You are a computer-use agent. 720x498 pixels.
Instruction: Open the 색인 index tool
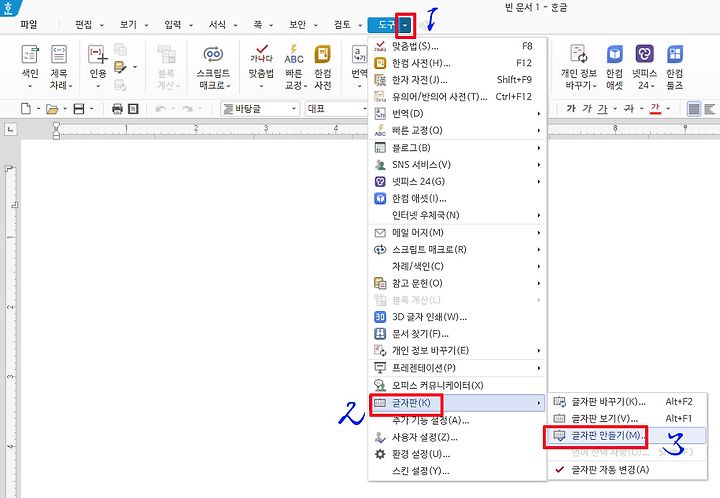pos(30,66)
